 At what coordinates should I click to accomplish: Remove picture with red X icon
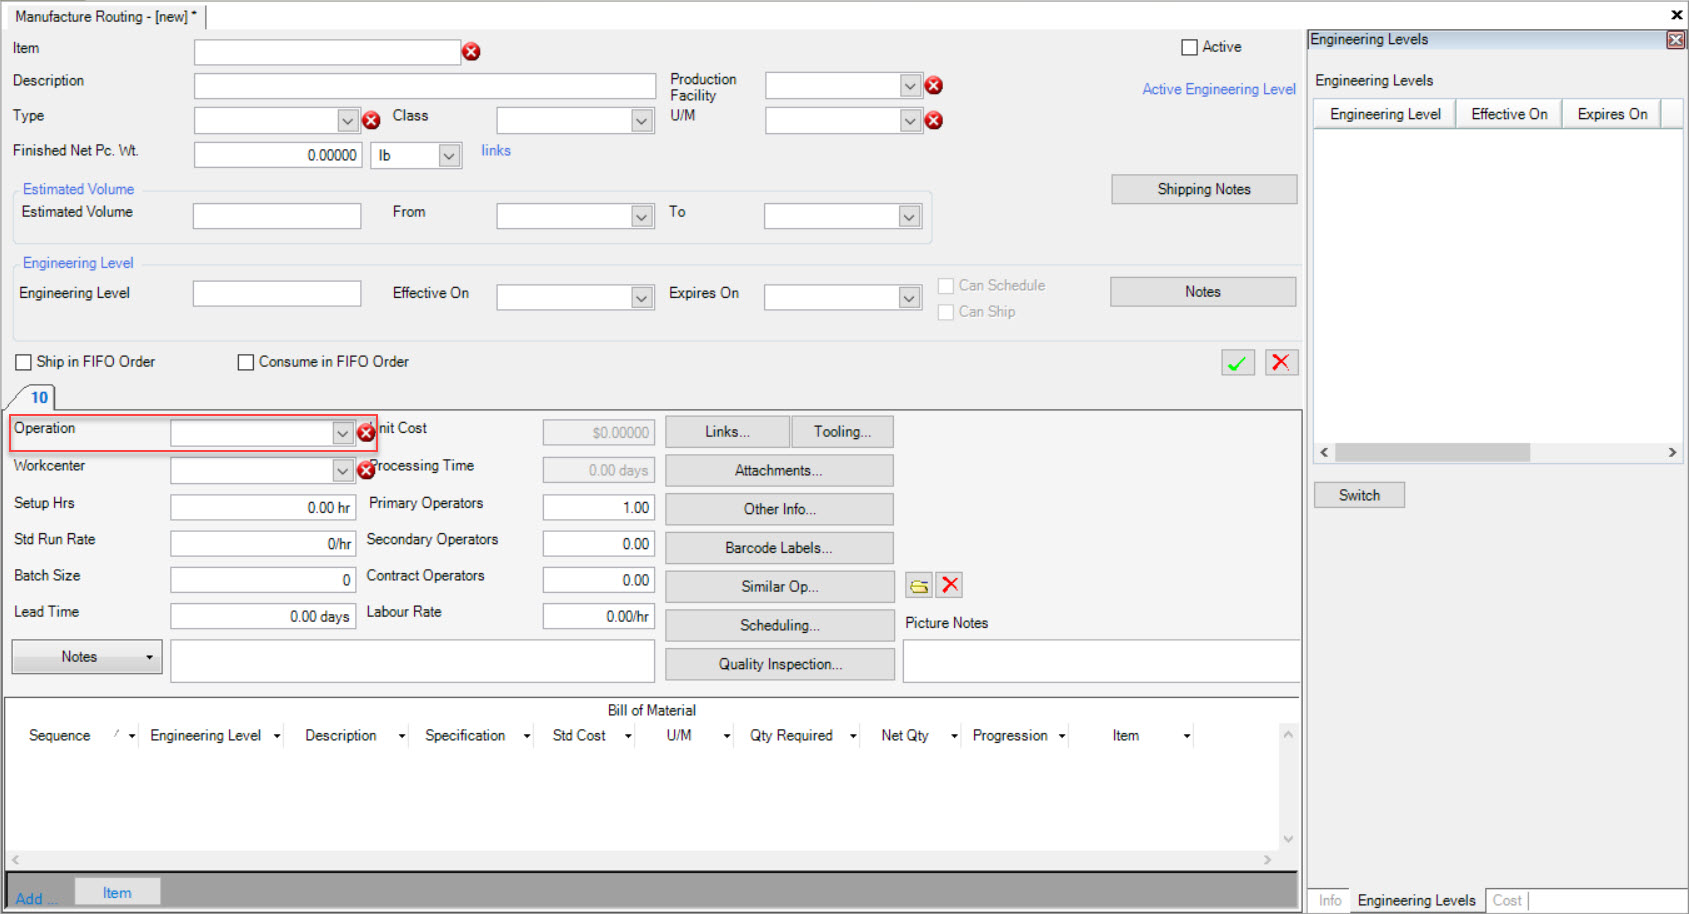tap(950, 585)
